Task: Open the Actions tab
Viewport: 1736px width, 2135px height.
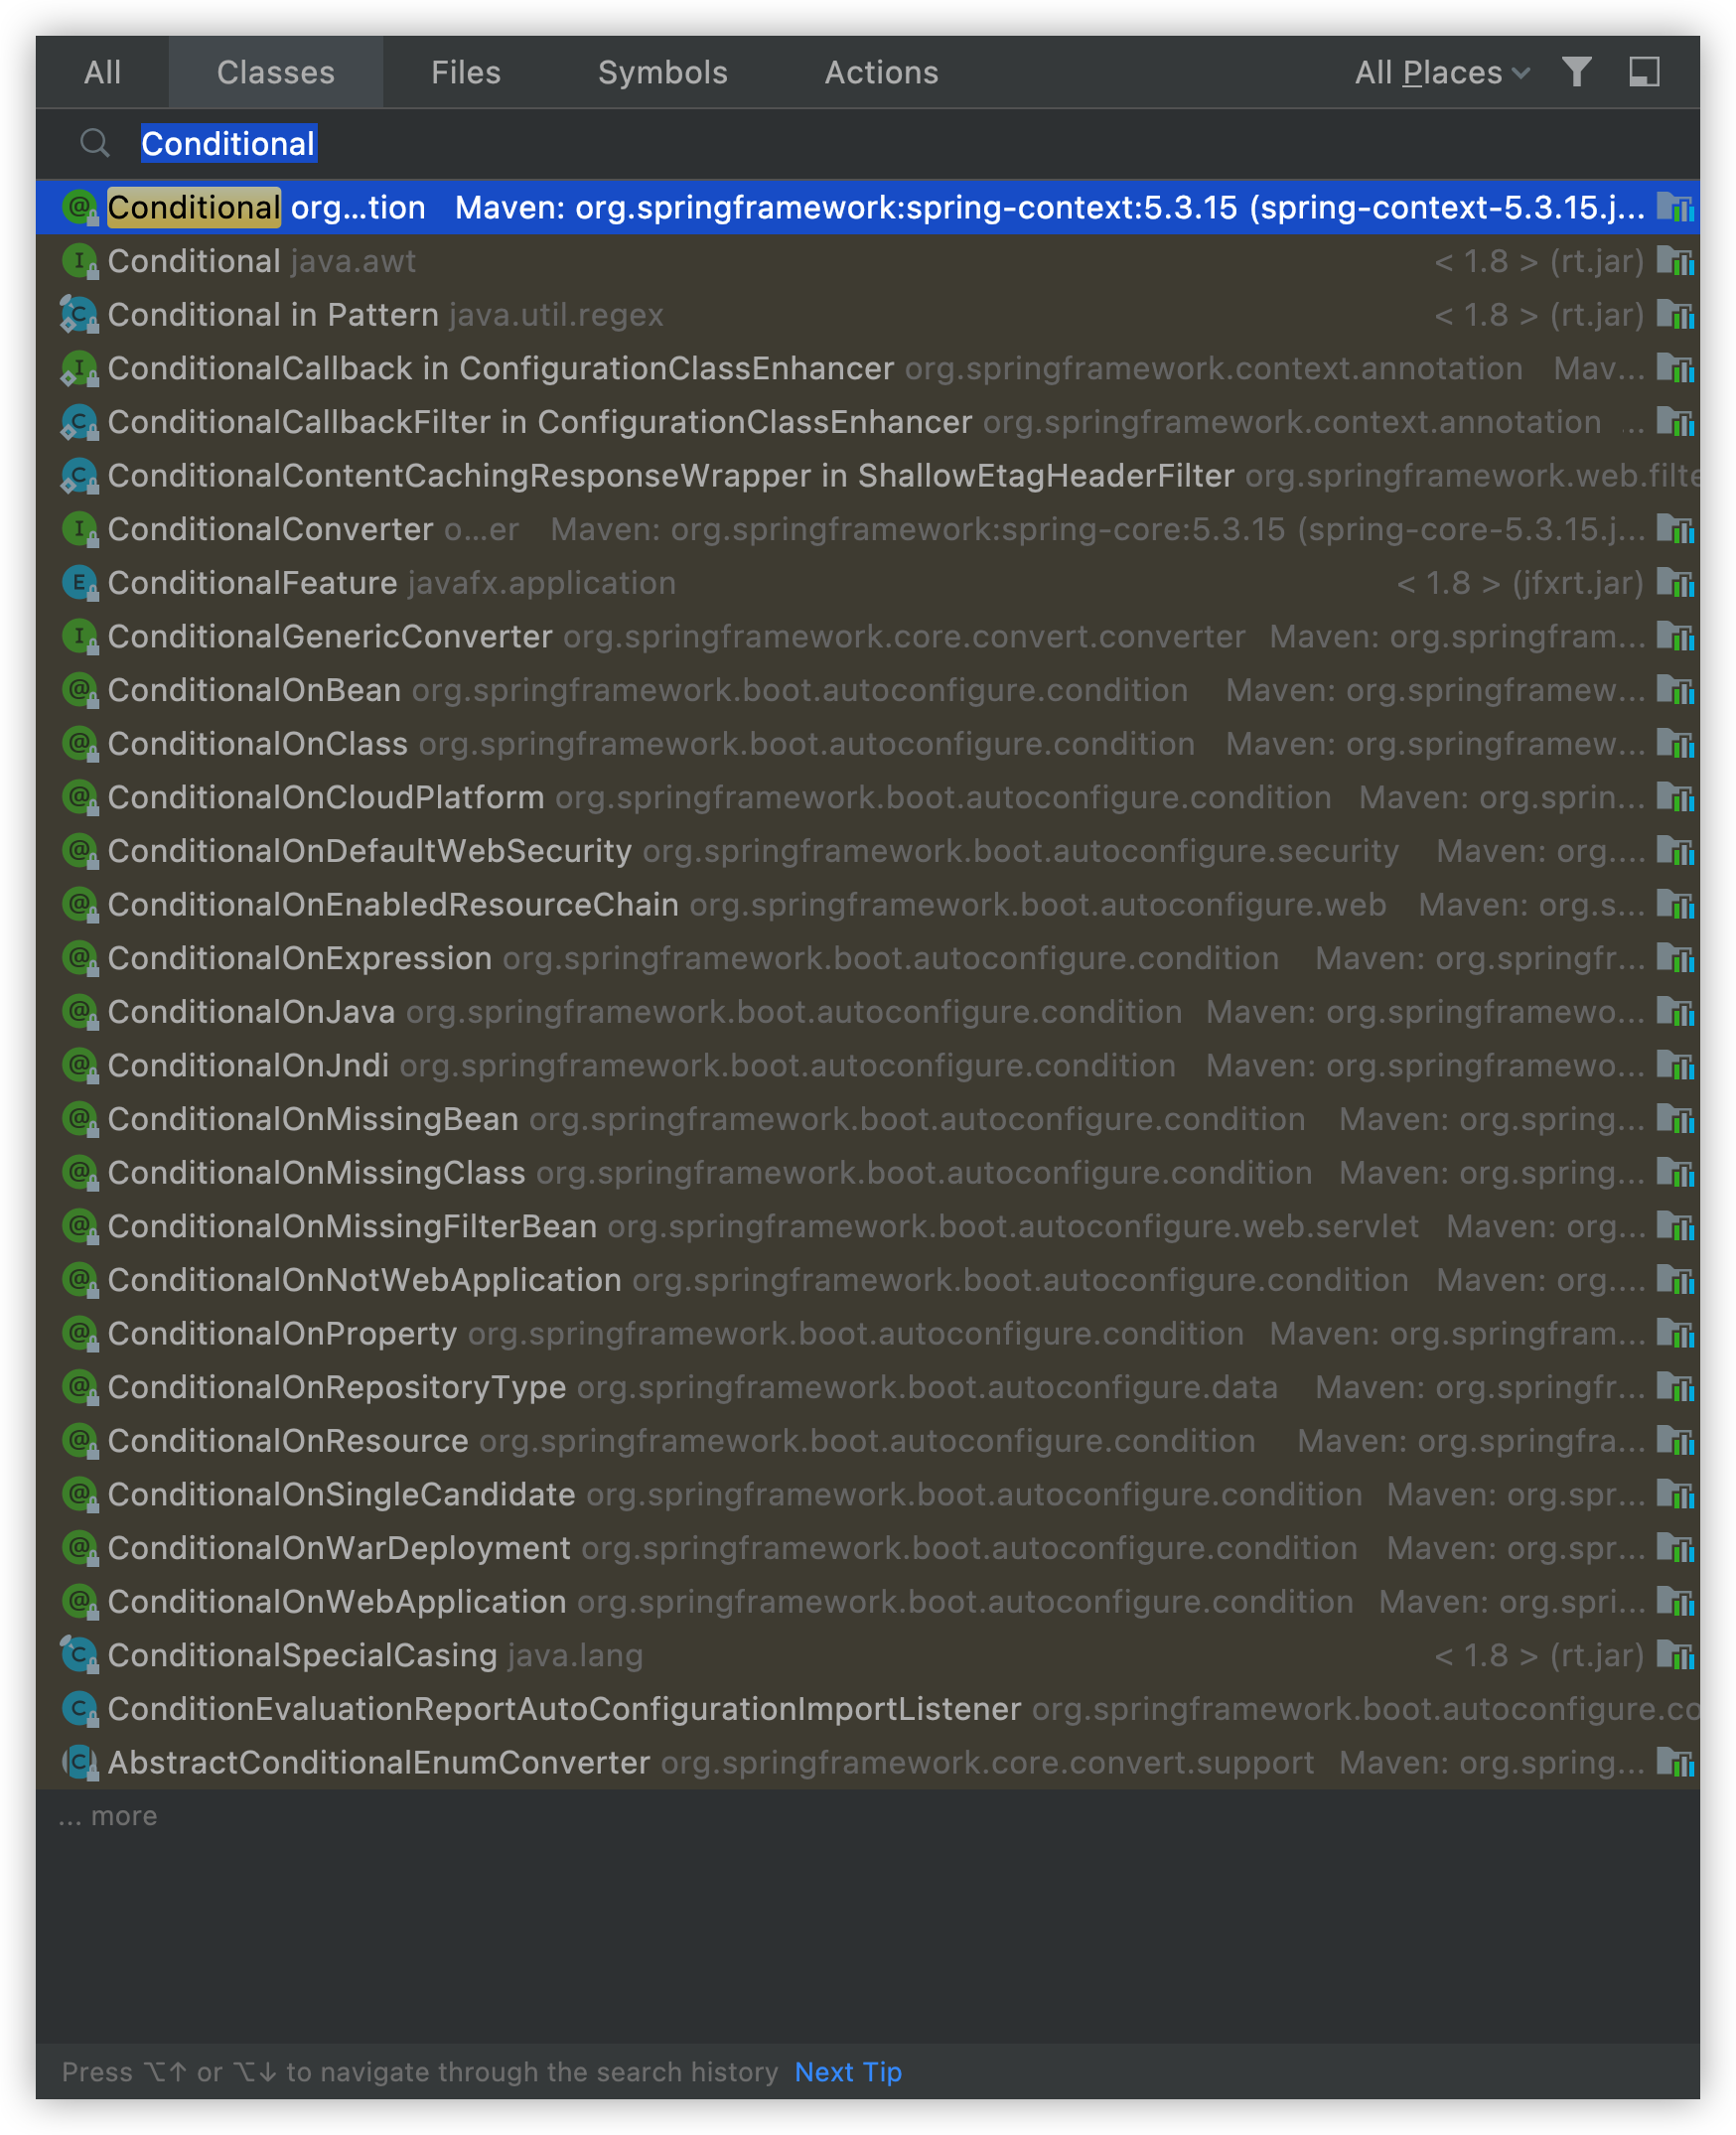Action: 881,72
